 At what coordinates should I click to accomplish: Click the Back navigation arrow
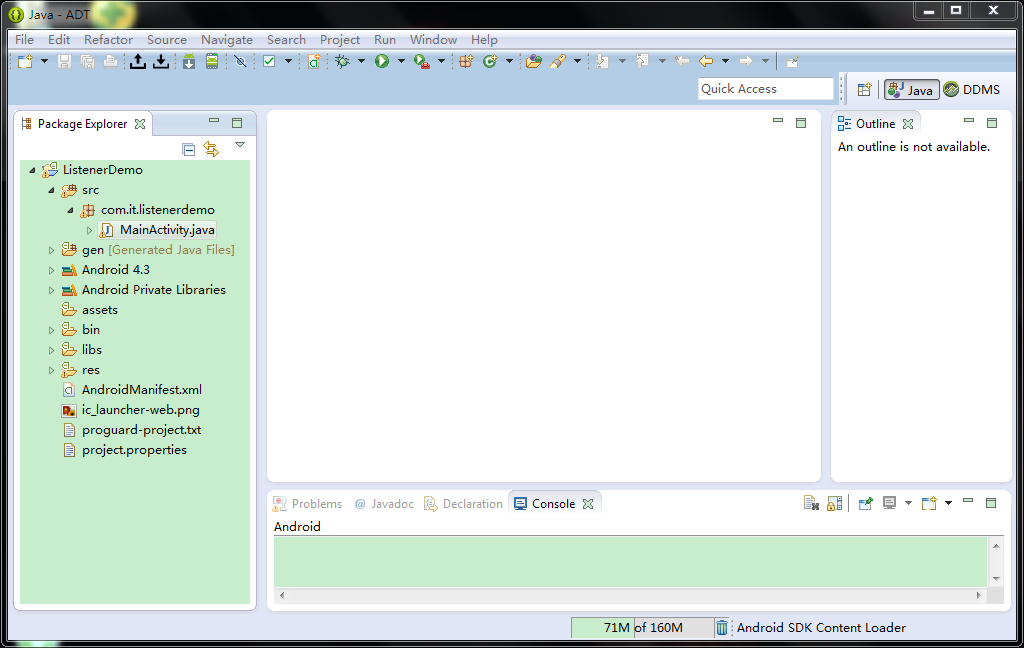706,61
